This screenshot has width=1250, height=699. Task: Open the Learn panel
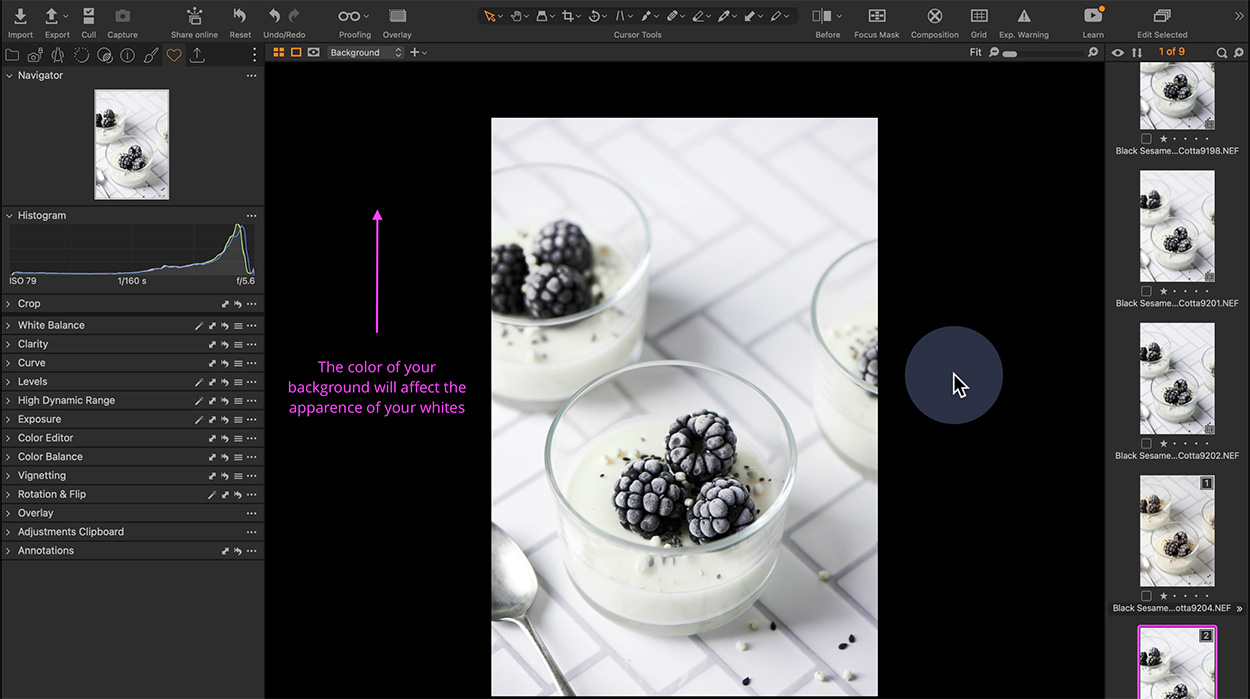(x=1091, y=16)
